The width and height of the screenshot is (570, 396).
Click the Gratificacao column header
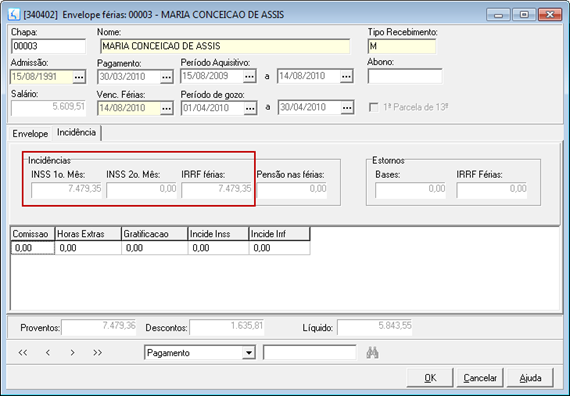(154, 234)
